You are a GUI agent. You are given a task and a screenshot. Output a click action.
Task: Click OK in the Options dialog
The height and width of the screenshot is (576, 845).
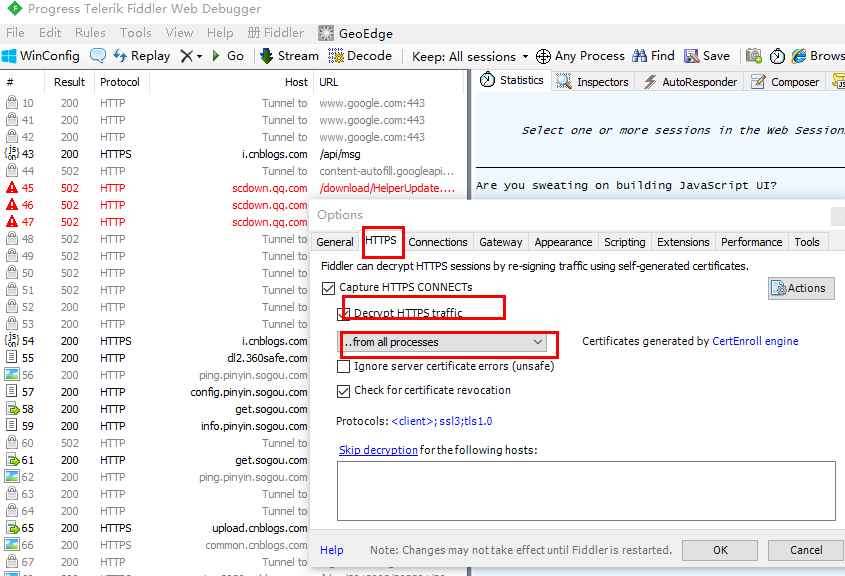coord(720,550)
